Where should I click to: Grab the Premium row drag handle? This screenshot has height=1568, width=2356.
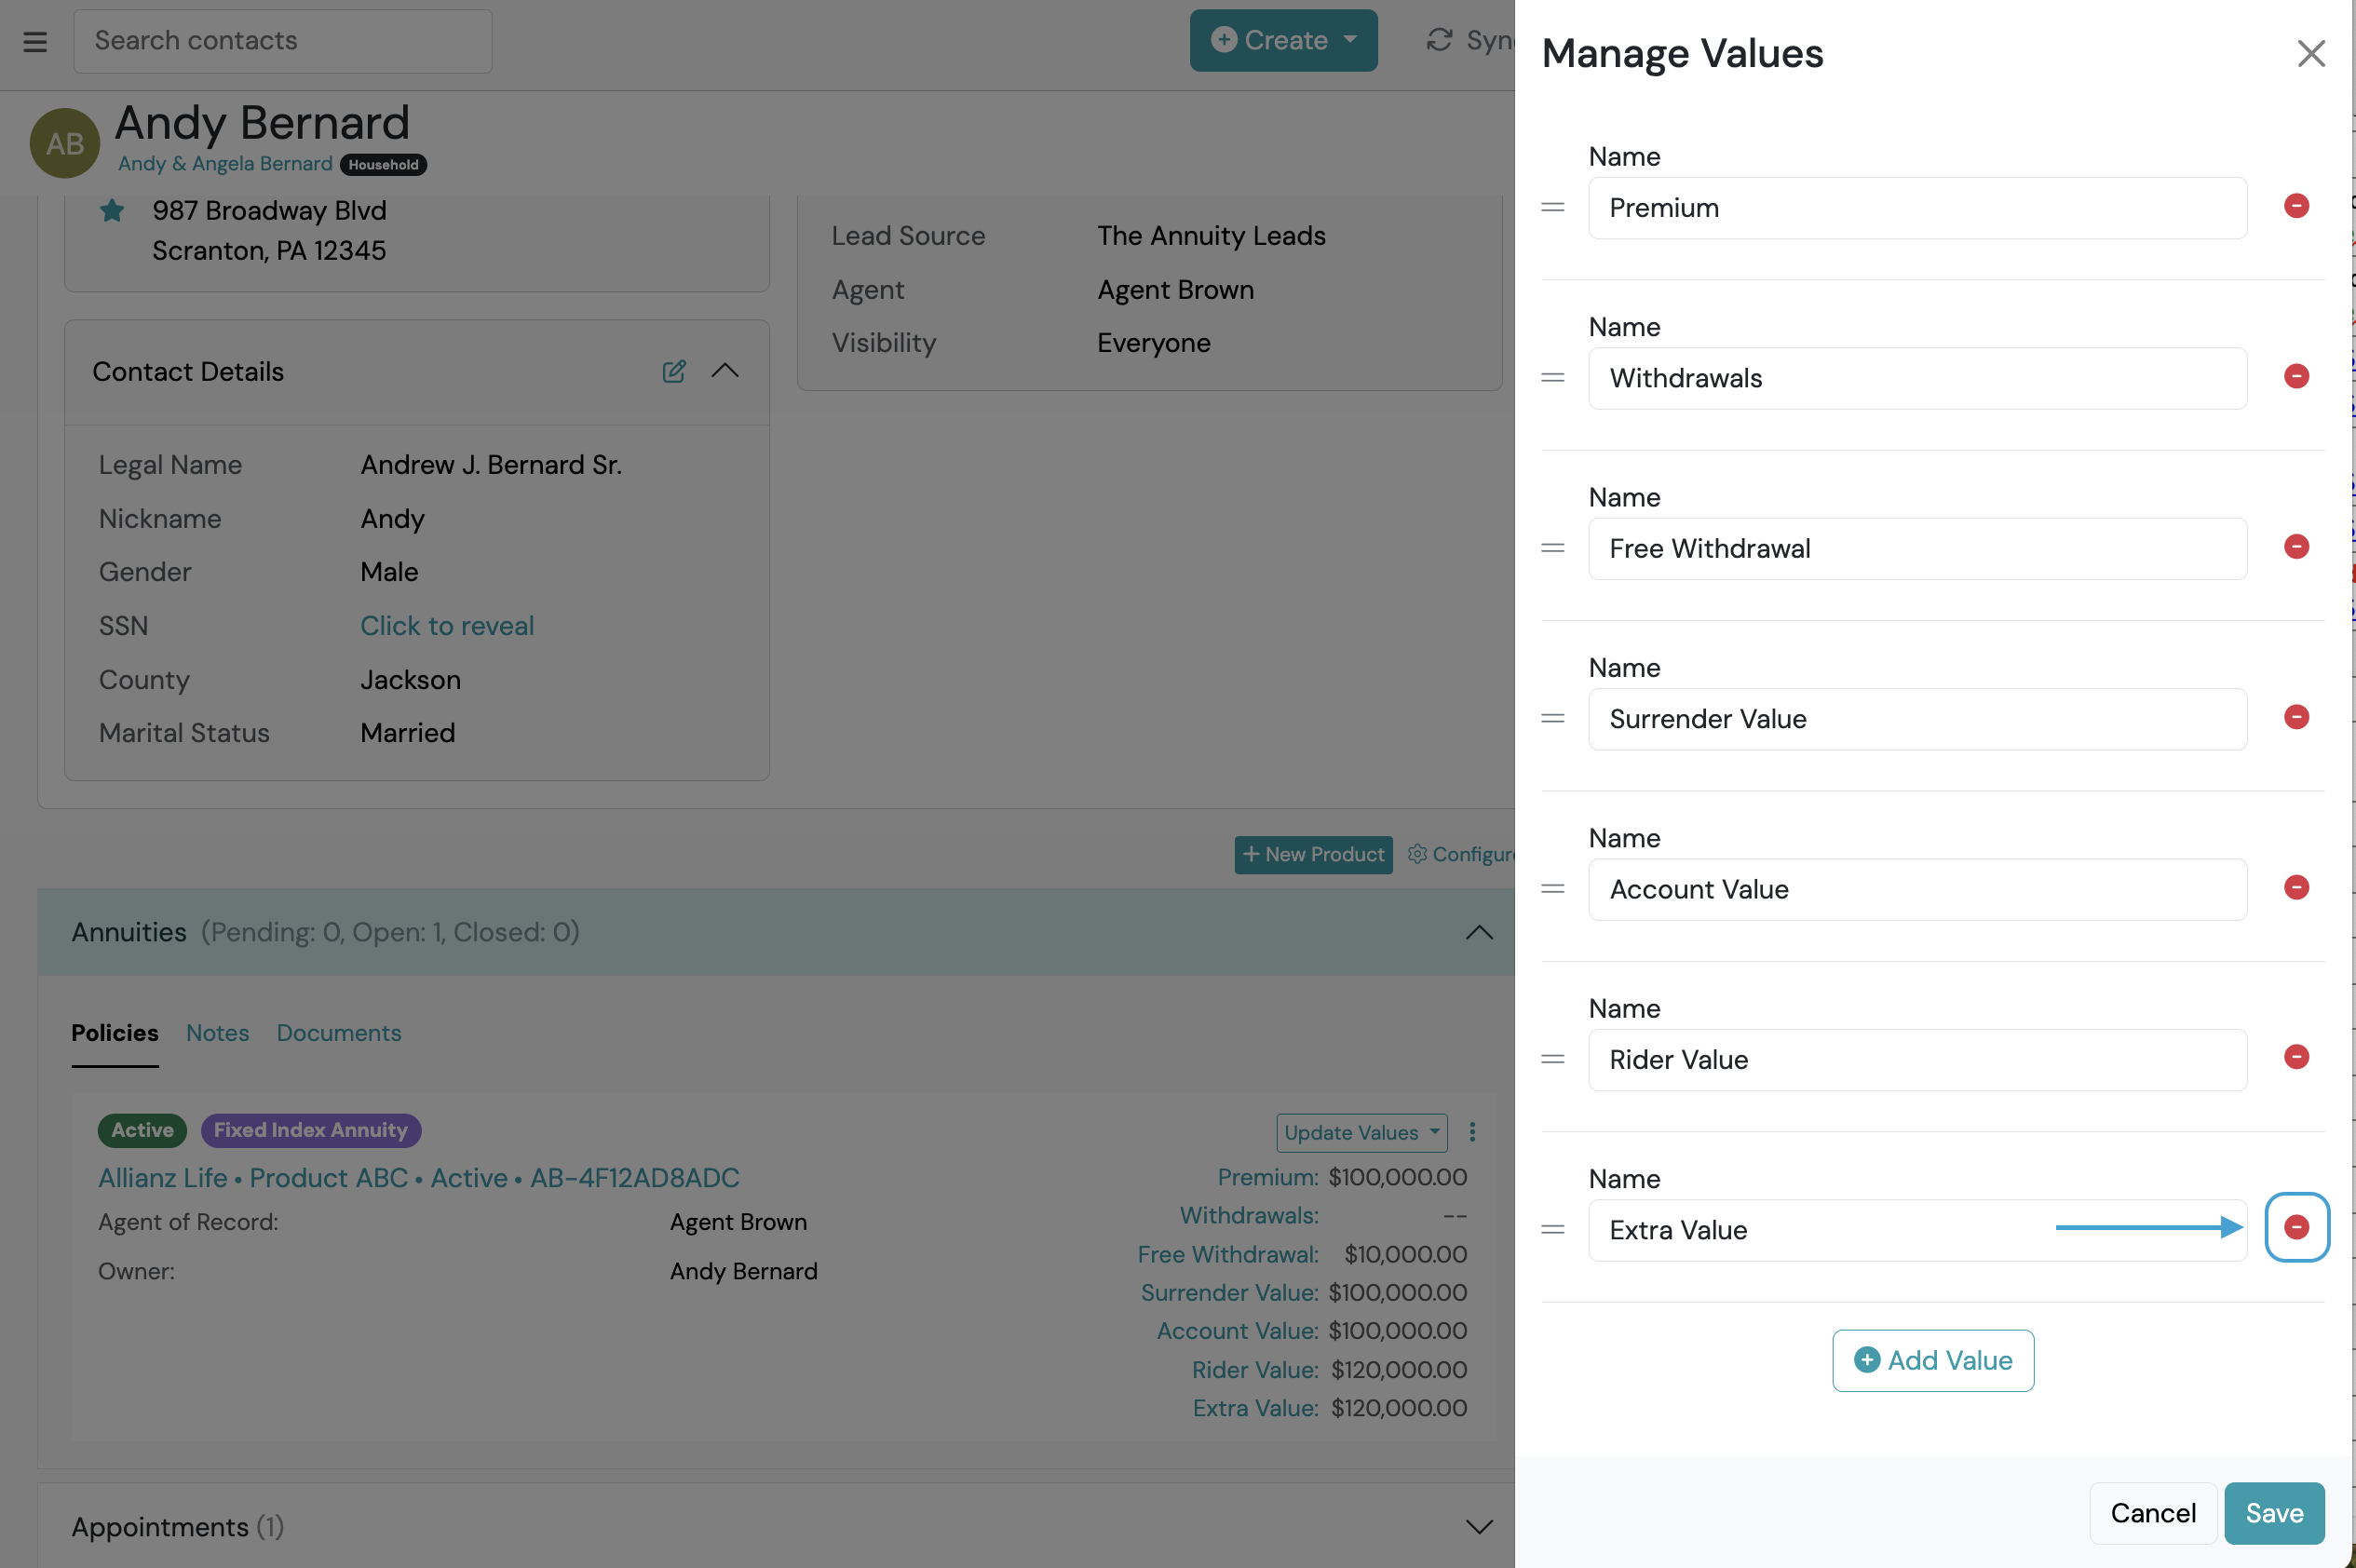click(1552, 207)
